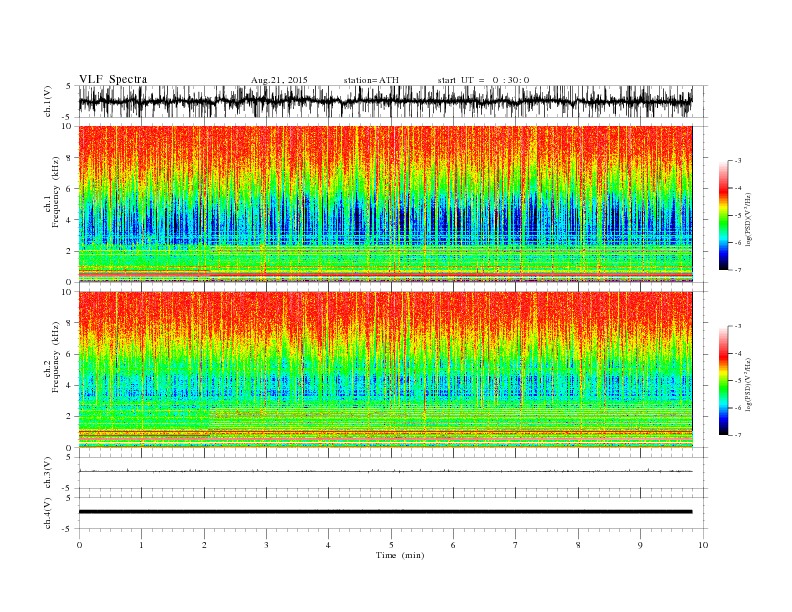Click the ch.1 voltage waveform trace panel
The width and height of the screenshot is (792, 612).
coord(385,101)
